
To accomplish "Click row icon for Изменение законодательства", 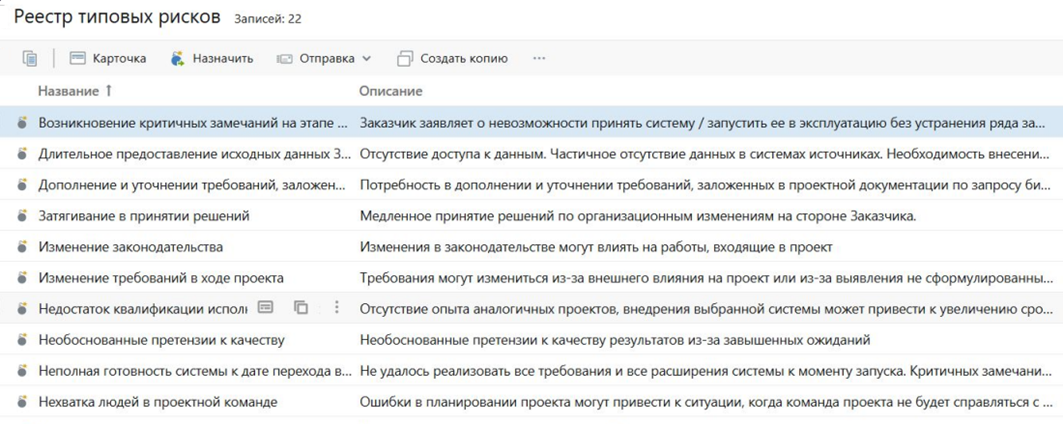I will 22,248.
